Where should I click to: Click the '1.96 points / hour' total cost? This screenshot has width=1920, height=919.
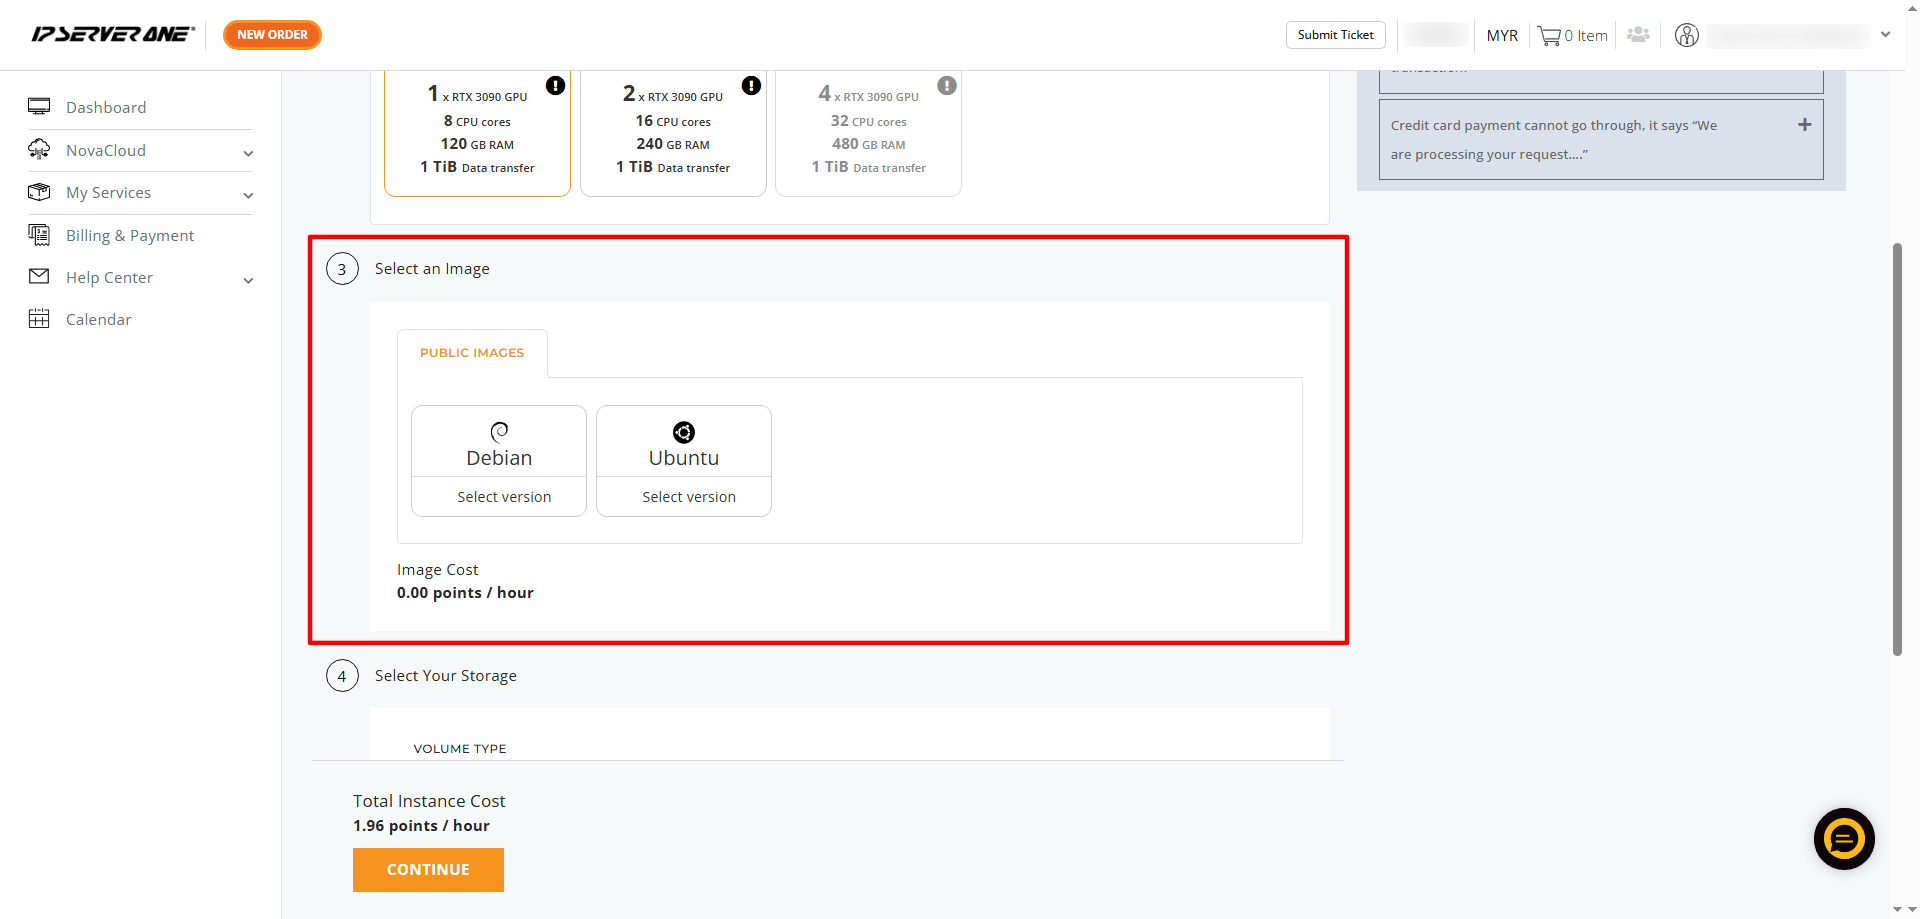coord(421,826)
